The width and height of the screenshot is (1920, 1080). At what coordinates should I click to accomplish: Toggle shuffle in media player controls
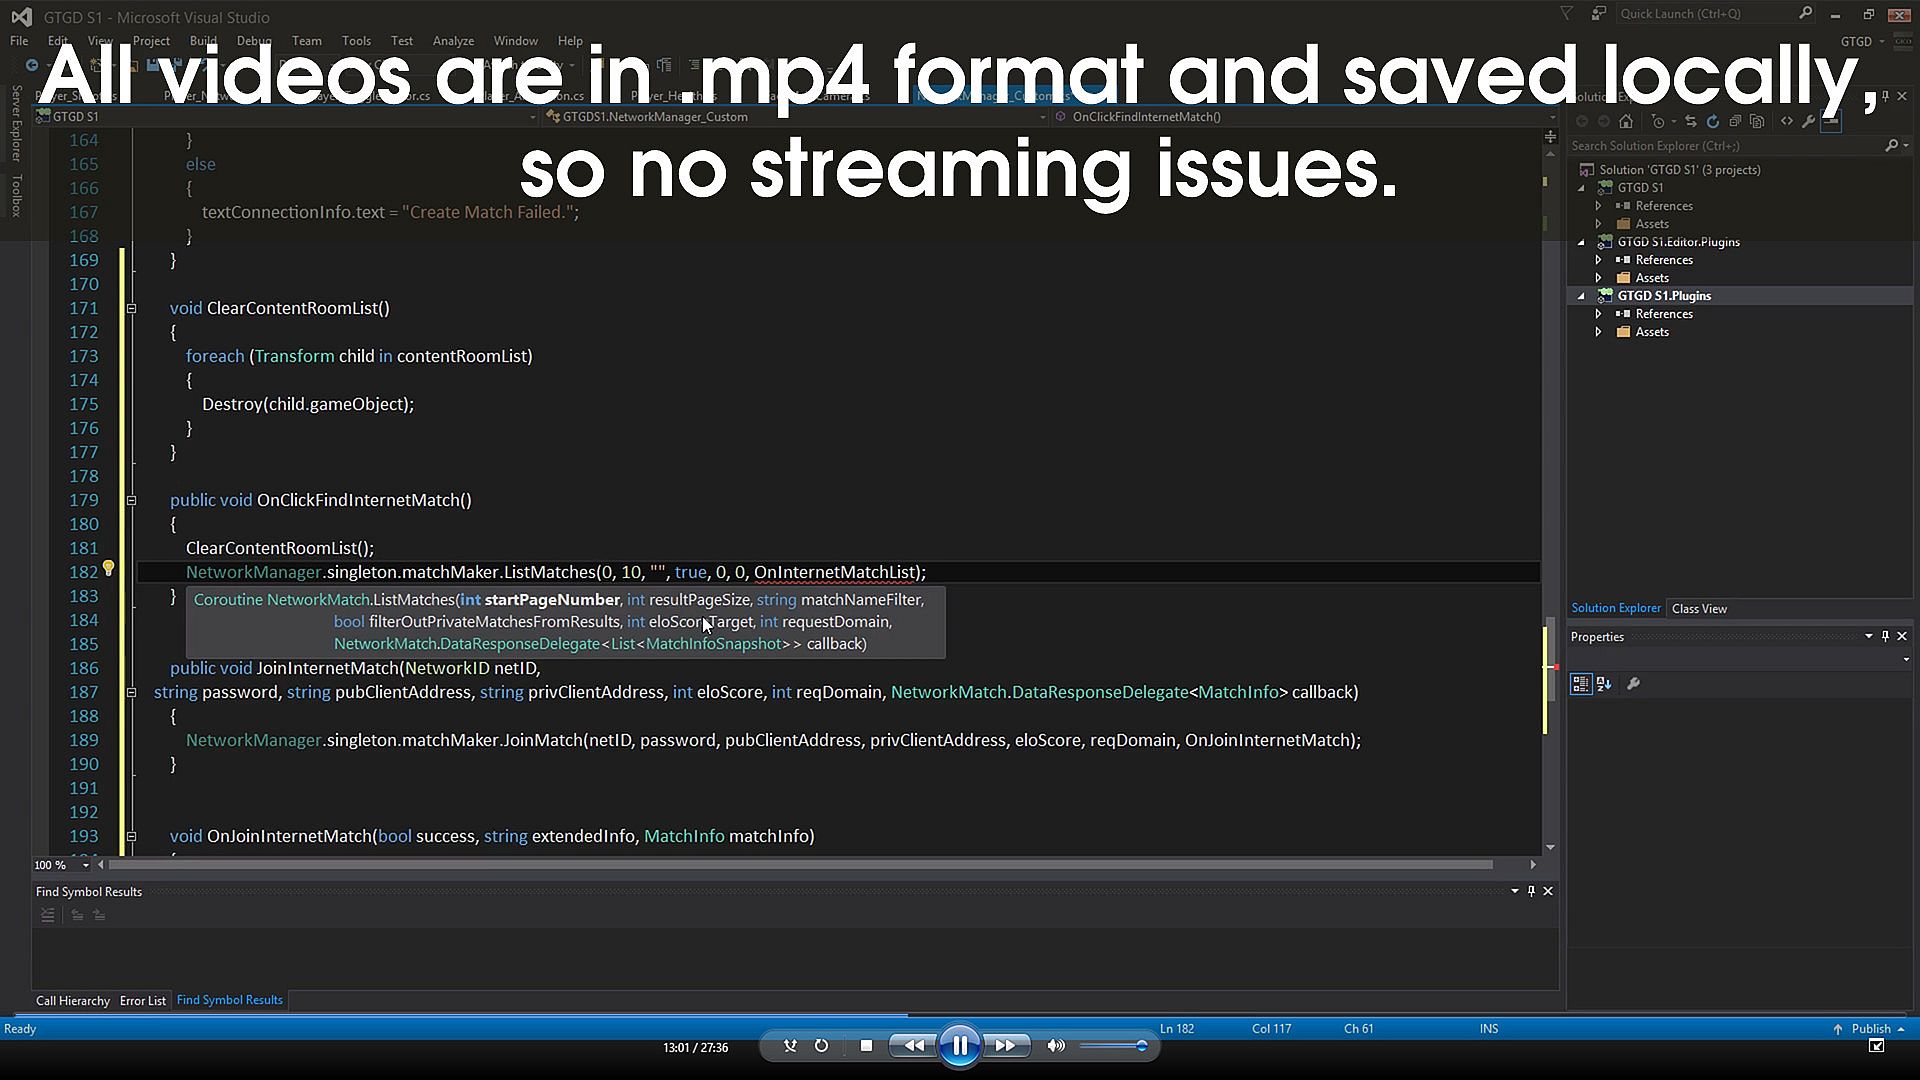click(x=790, y=1046)
